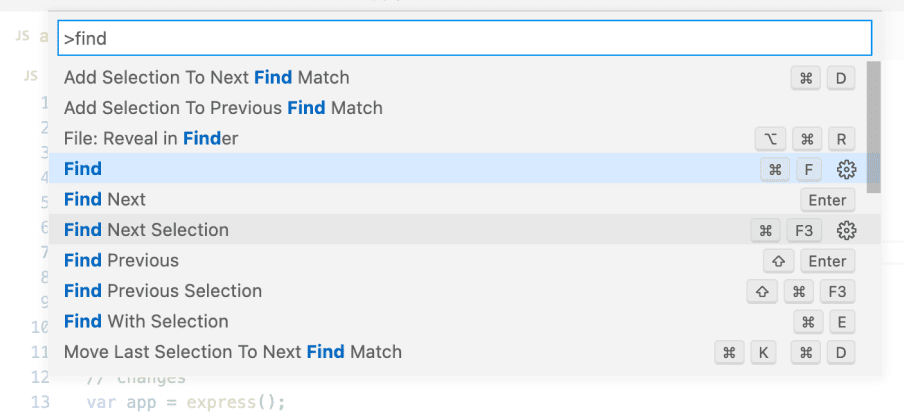Image resolution: width=905 pixels, height=418 pixels.
Task: Choose Add Selection To Previous Find Match
Action: (x=223, y=107)
